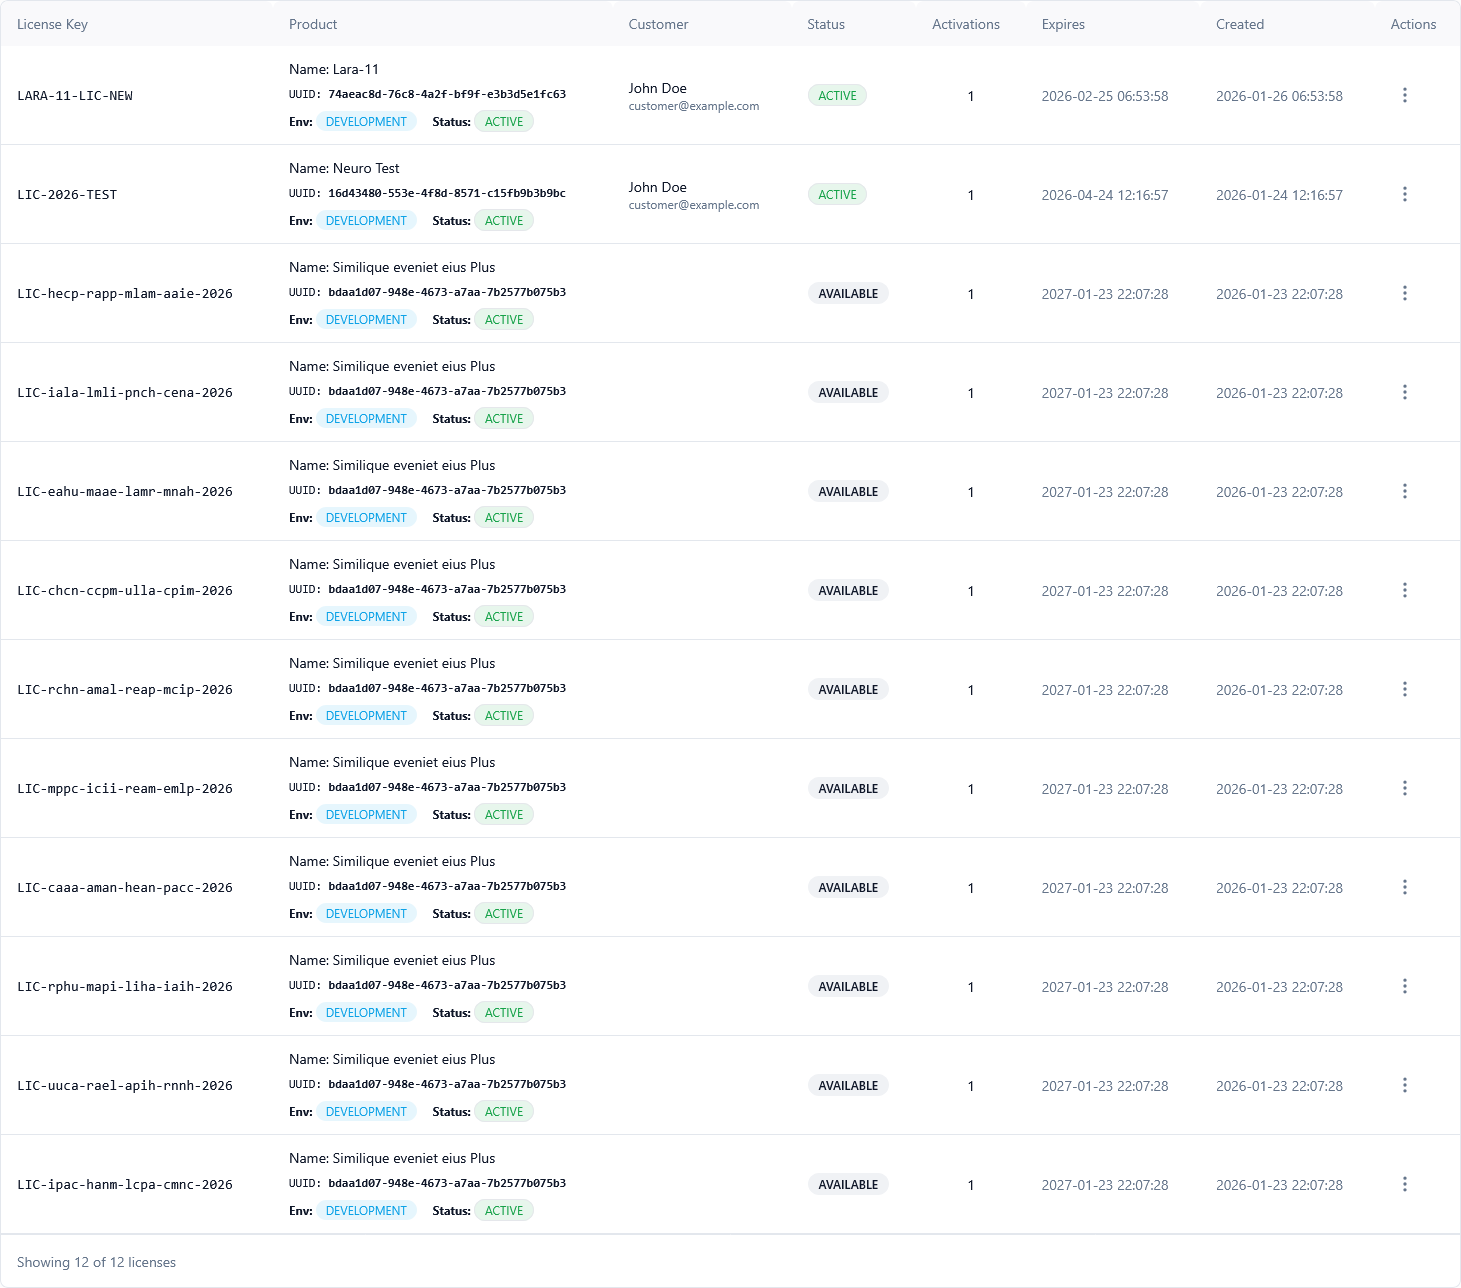Screen dimensions: 1461x1288
Task: Select the Activations column header
Action: 966,24
